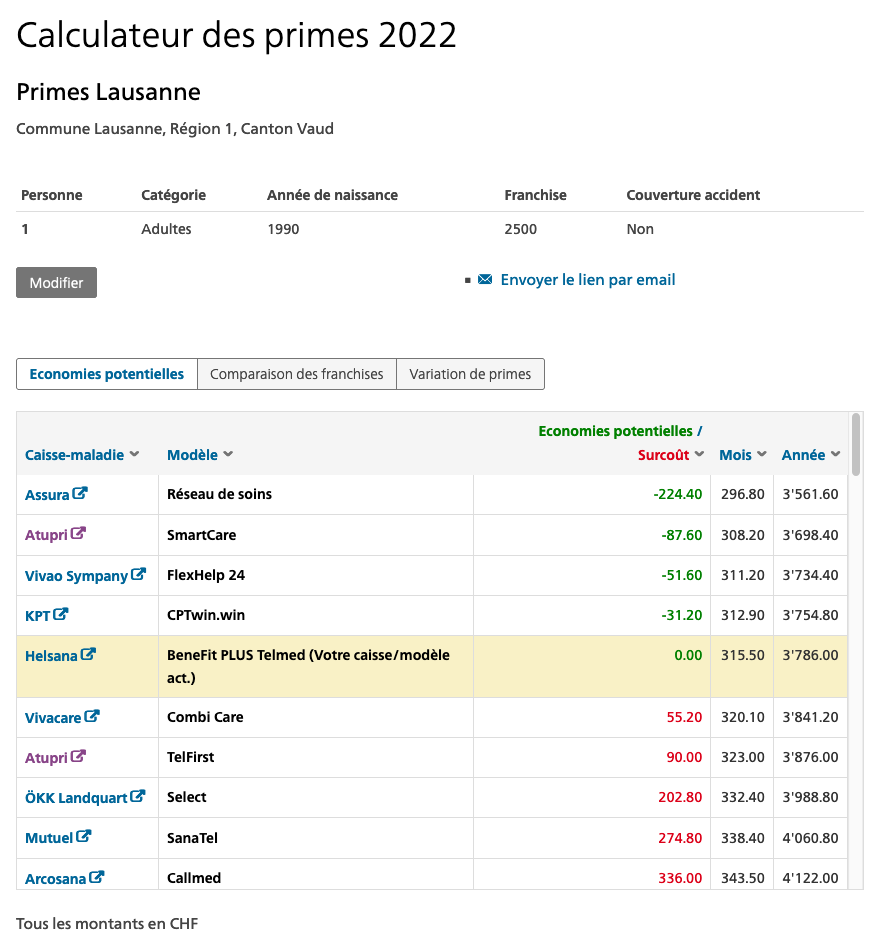The width and height of the screenshot is (875, 946).
Task: Sort by Mois column chevron
Action: coord(762,454)
